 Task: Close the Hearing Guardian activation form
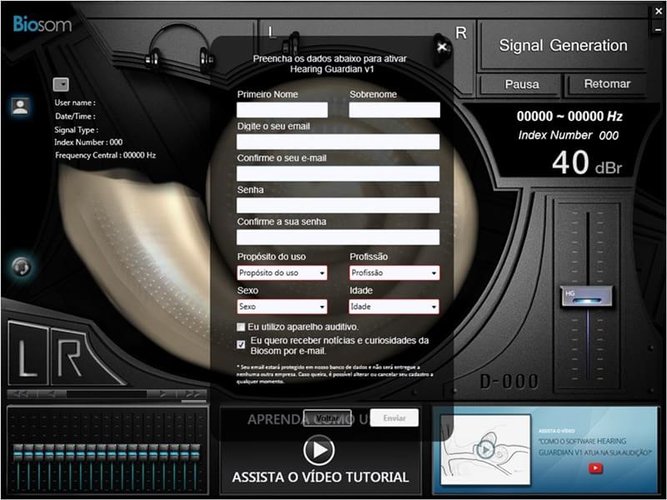click(x=442, y=47)
